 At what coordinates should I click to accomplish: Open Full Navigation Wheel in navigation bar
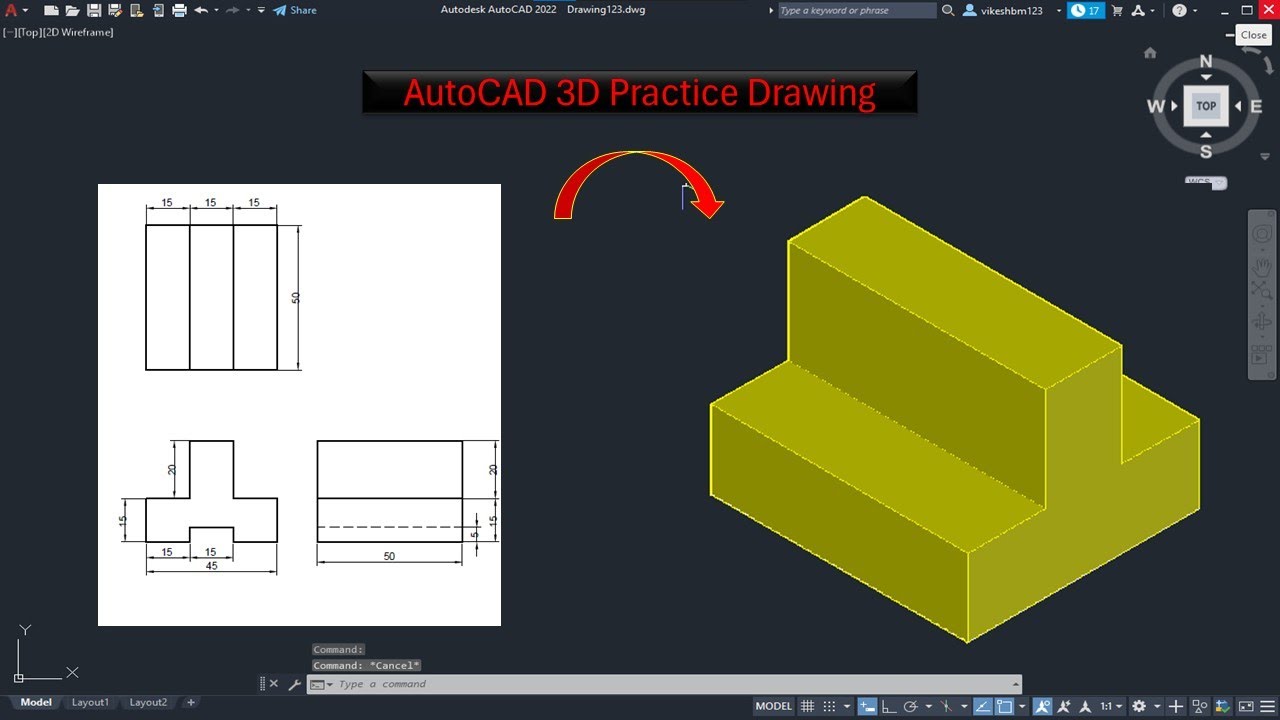pos(1262,234)
